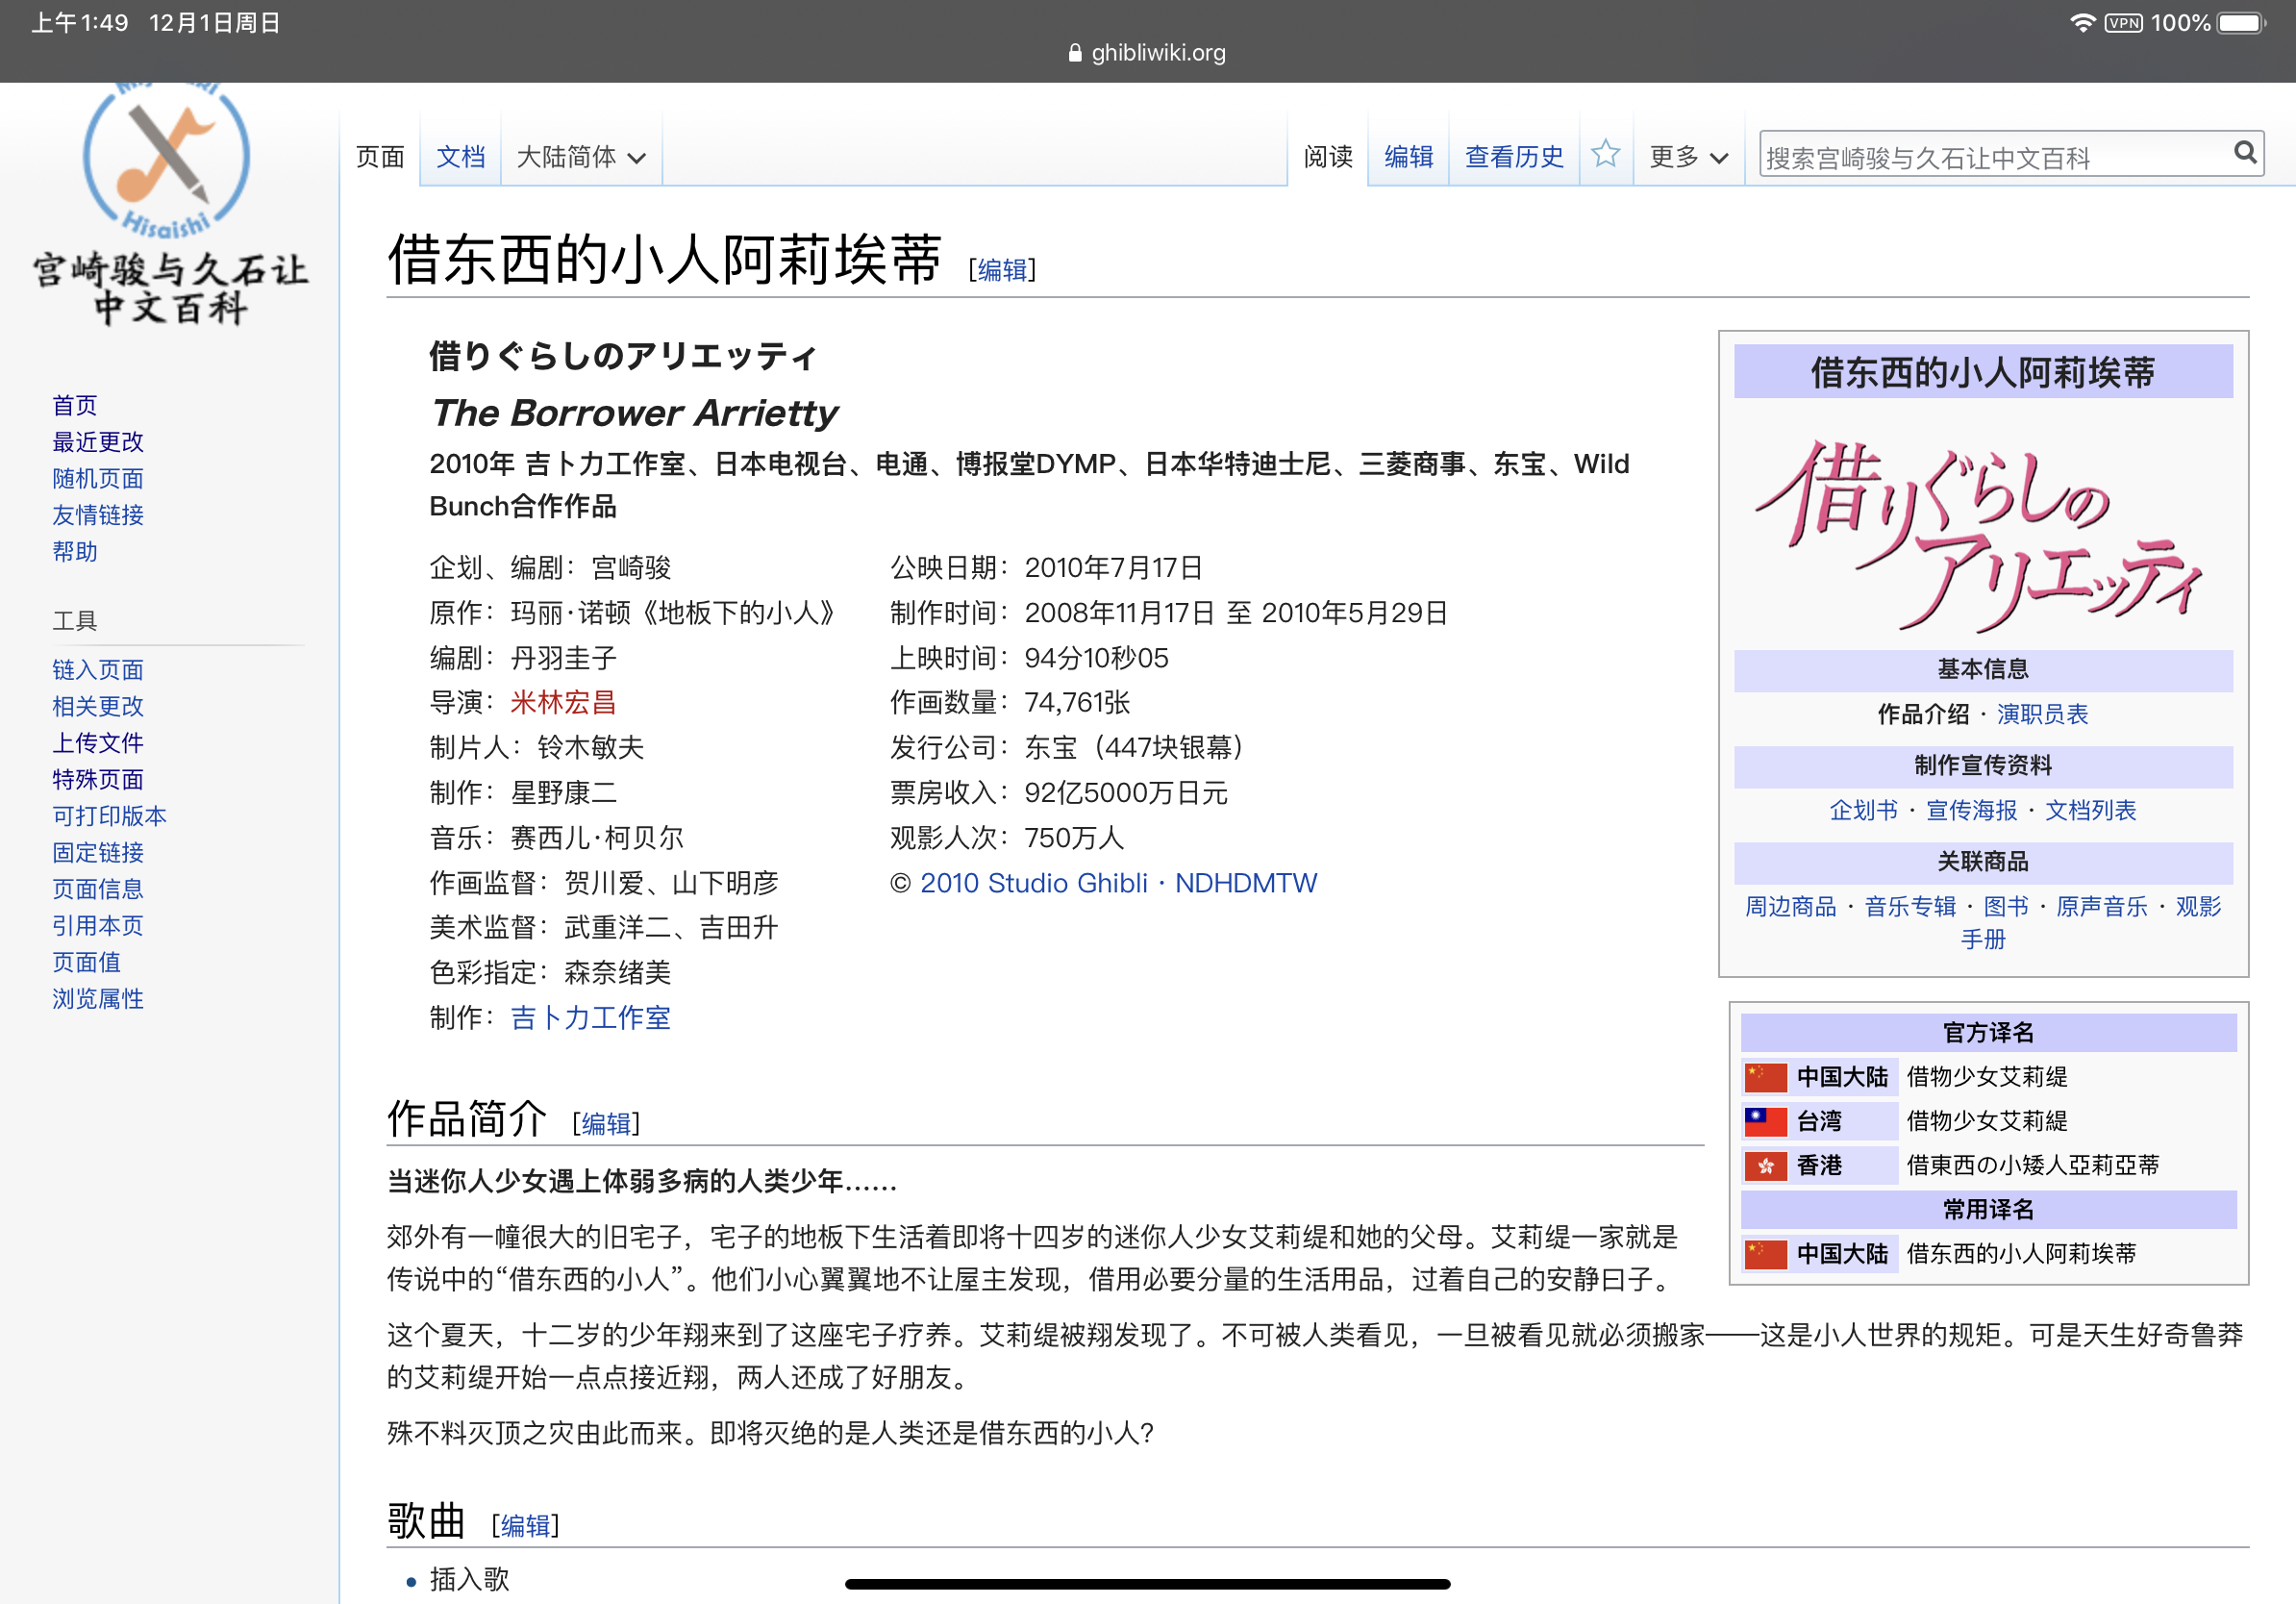Image resolution: width=2296 pixels, height=1604 pixels.
Task: Click the 上午1:49 clock in status bar
Action: pos(80,23)
